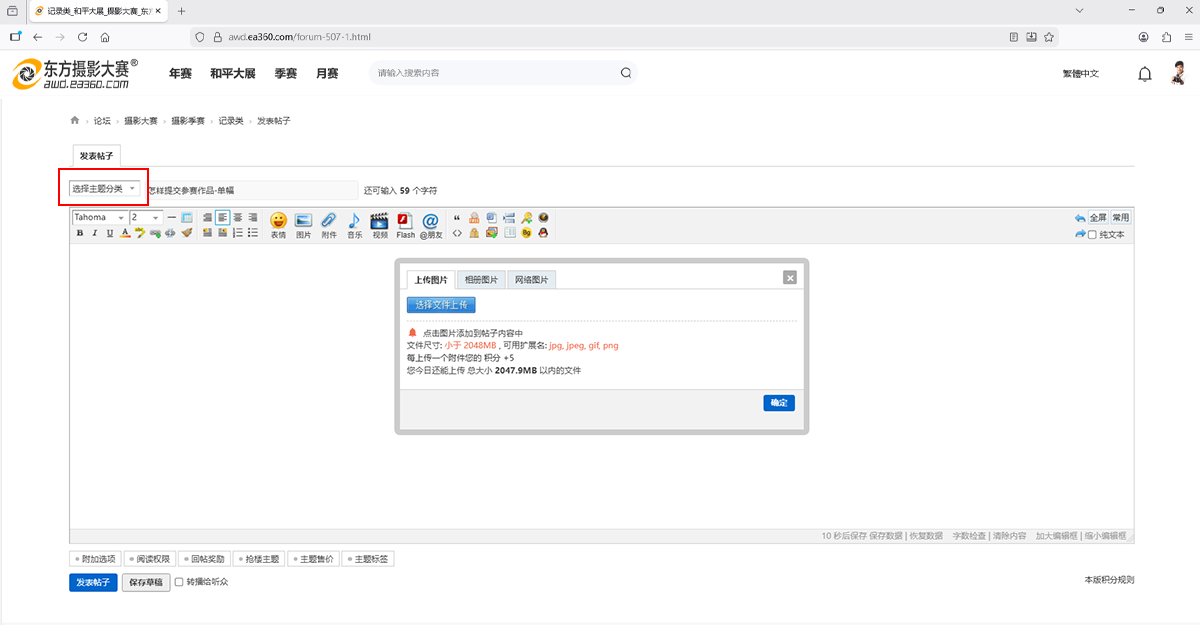Expand the 选择主题分类 dropdown
Viewport: 1200px width, 625px height.
[x=104, y=189]
